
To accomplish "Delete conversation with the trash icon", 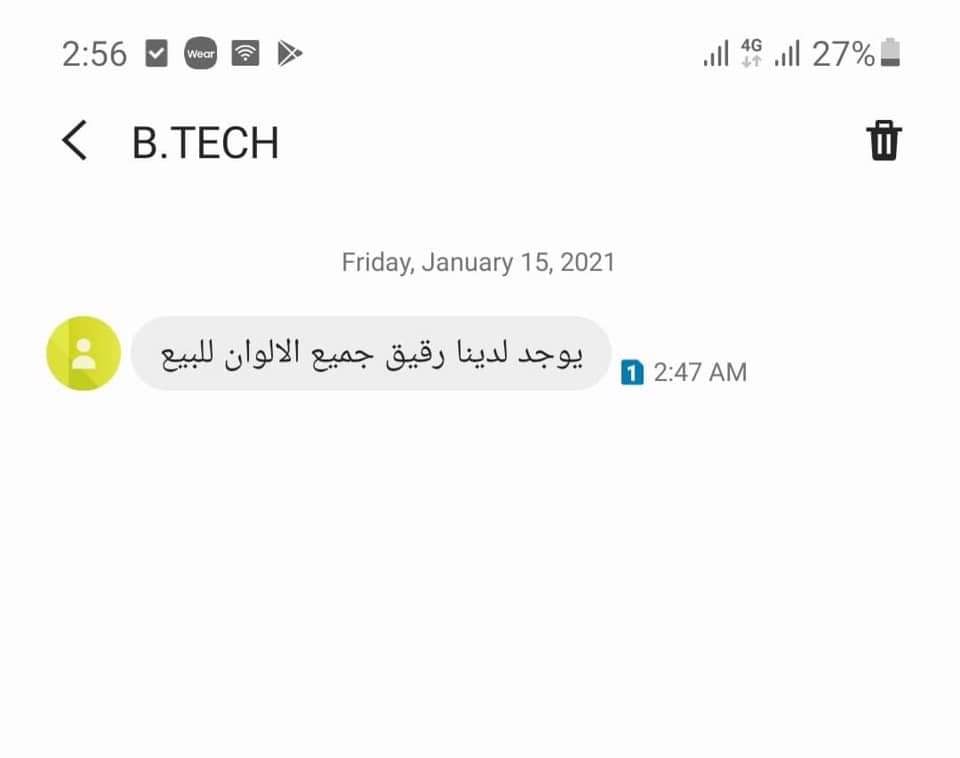I will (883, 141).
